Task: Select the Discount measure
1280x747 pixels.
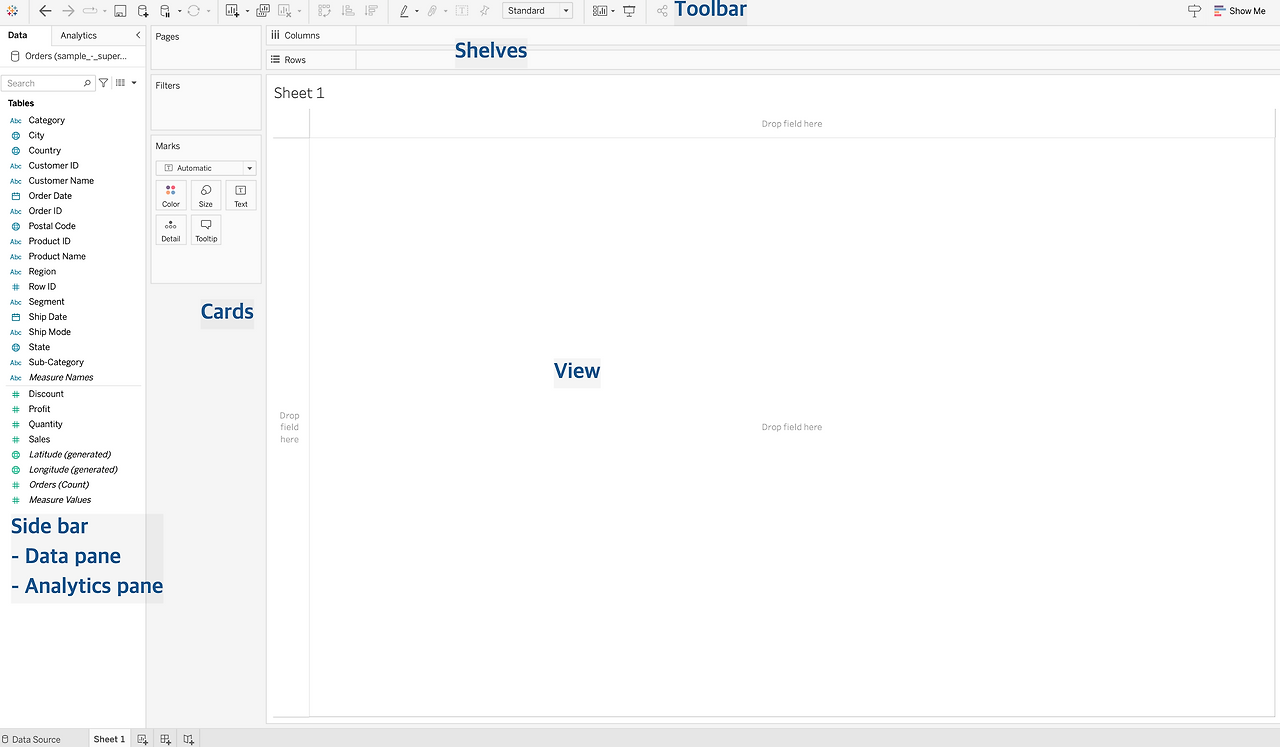Action: pyautogui.click(x=46, y=394)
